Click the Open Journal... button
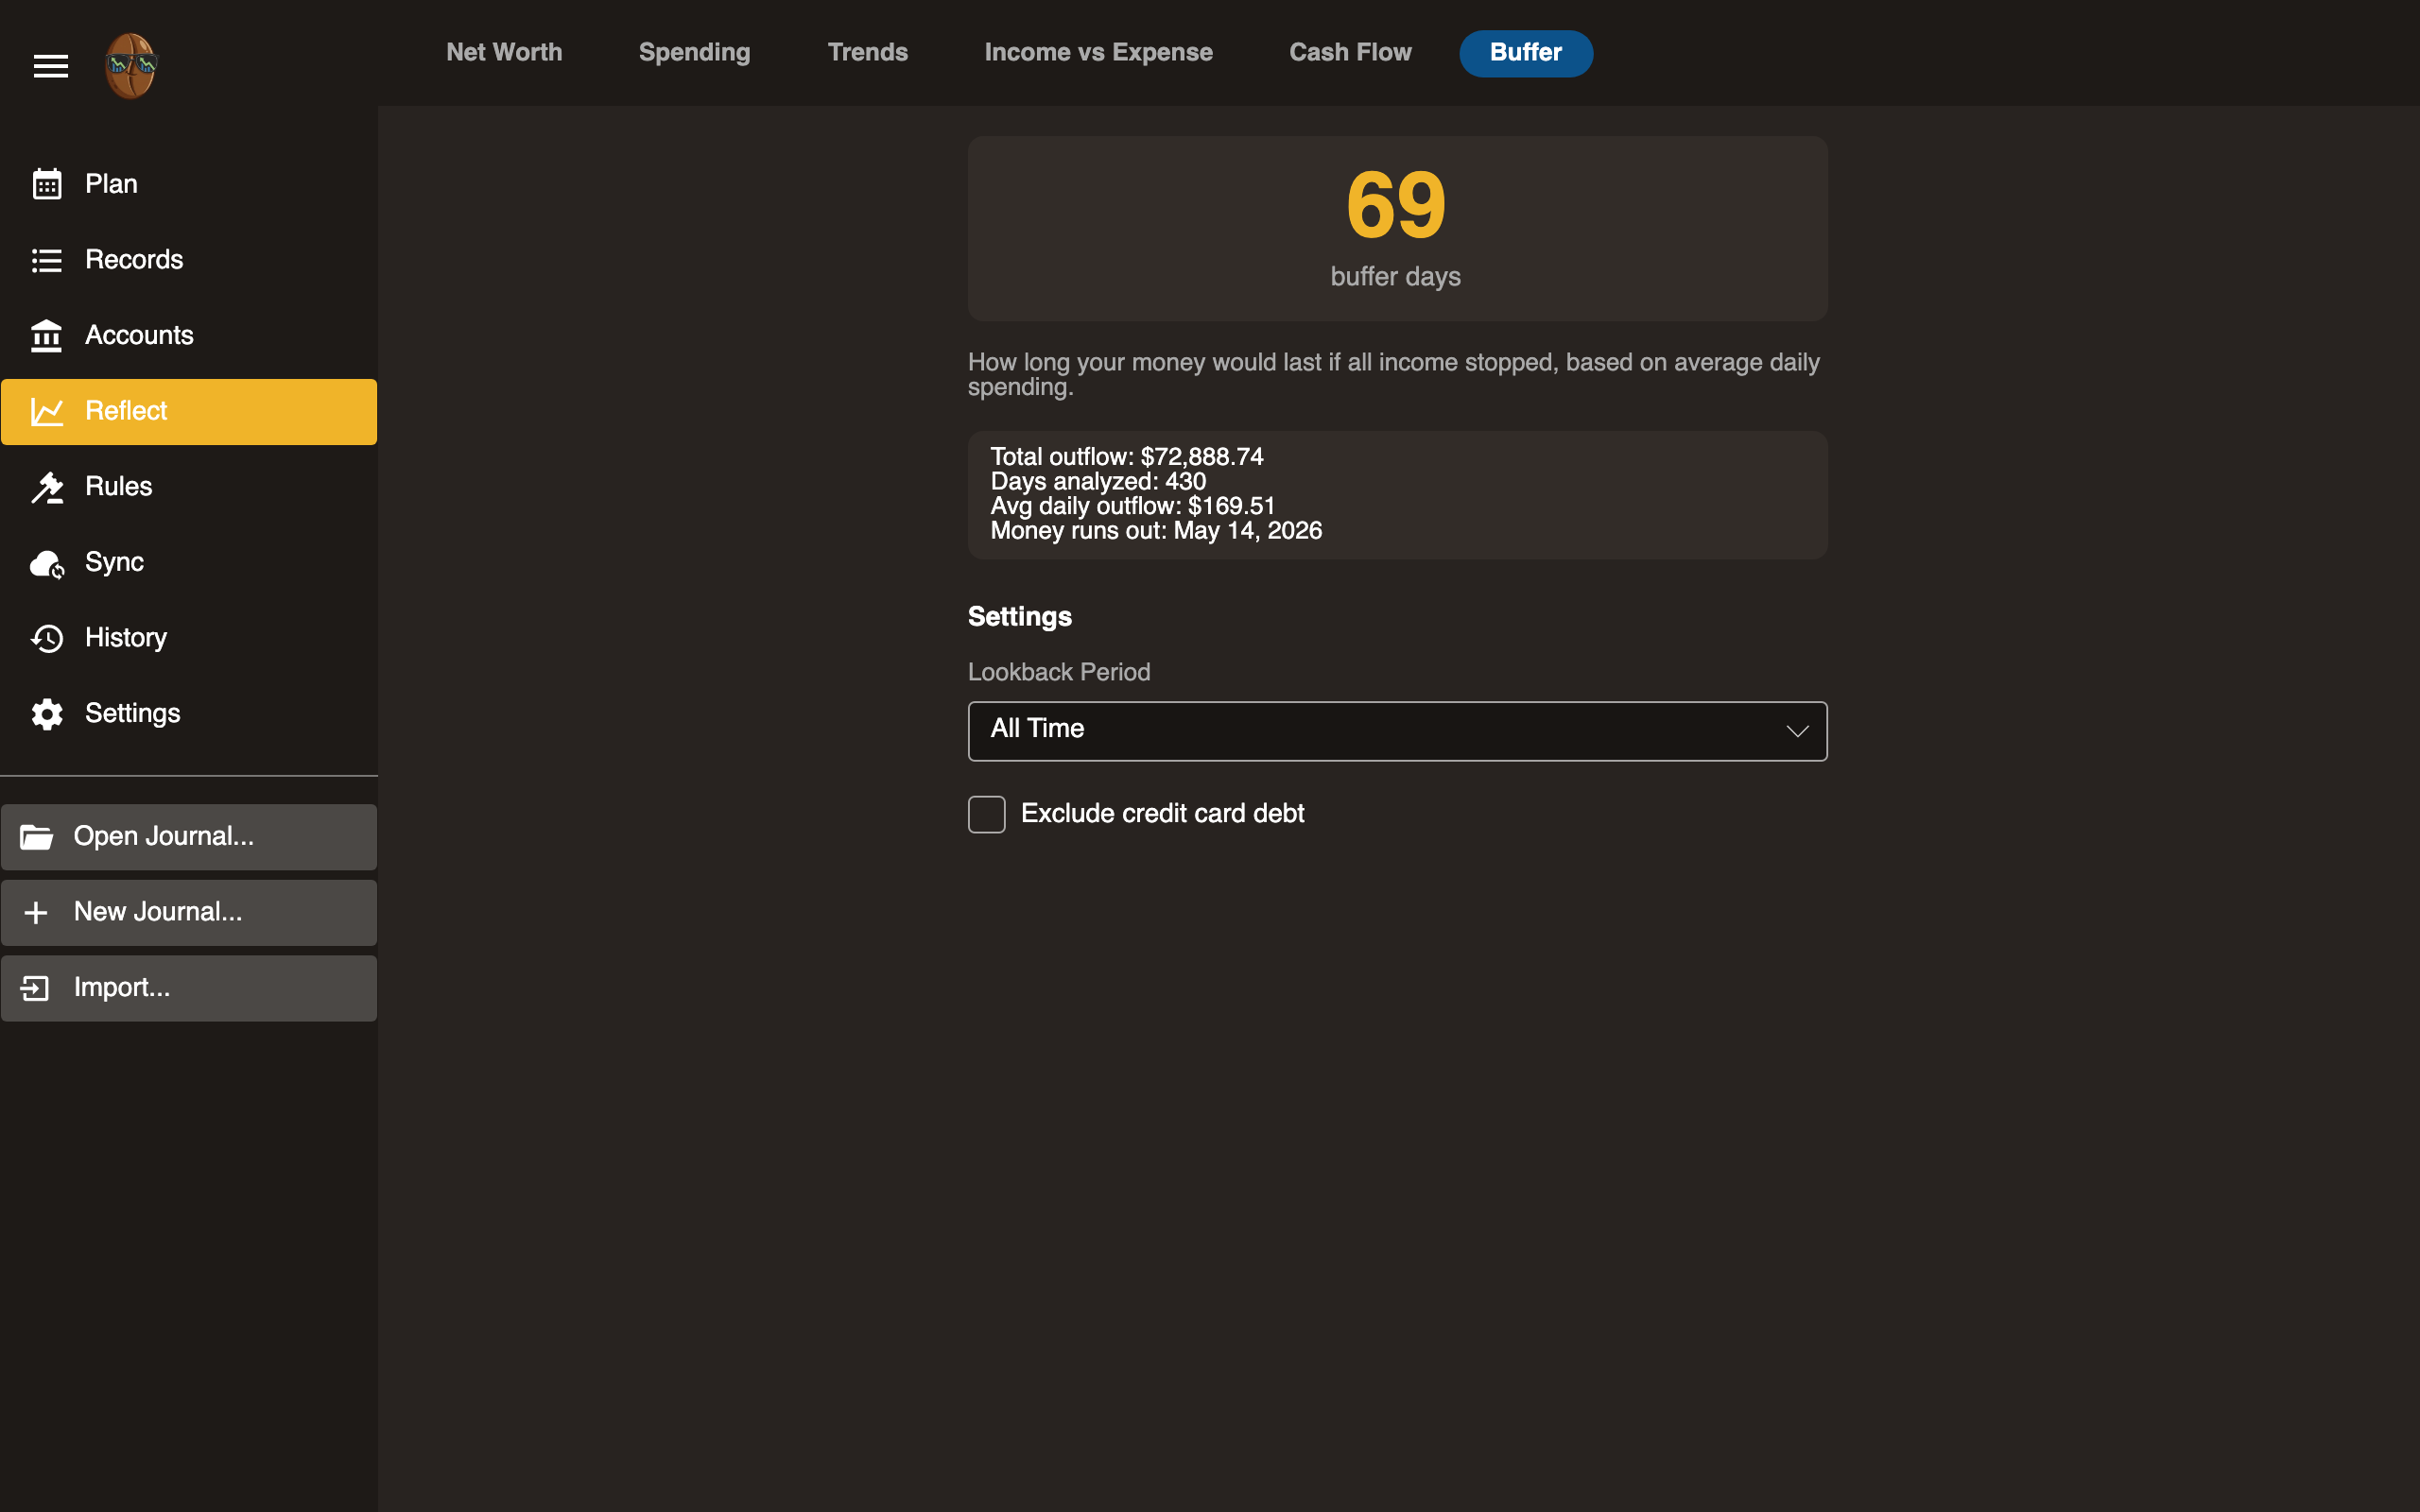Screen dimensions: 2420x1512 (x=189, y=837)
